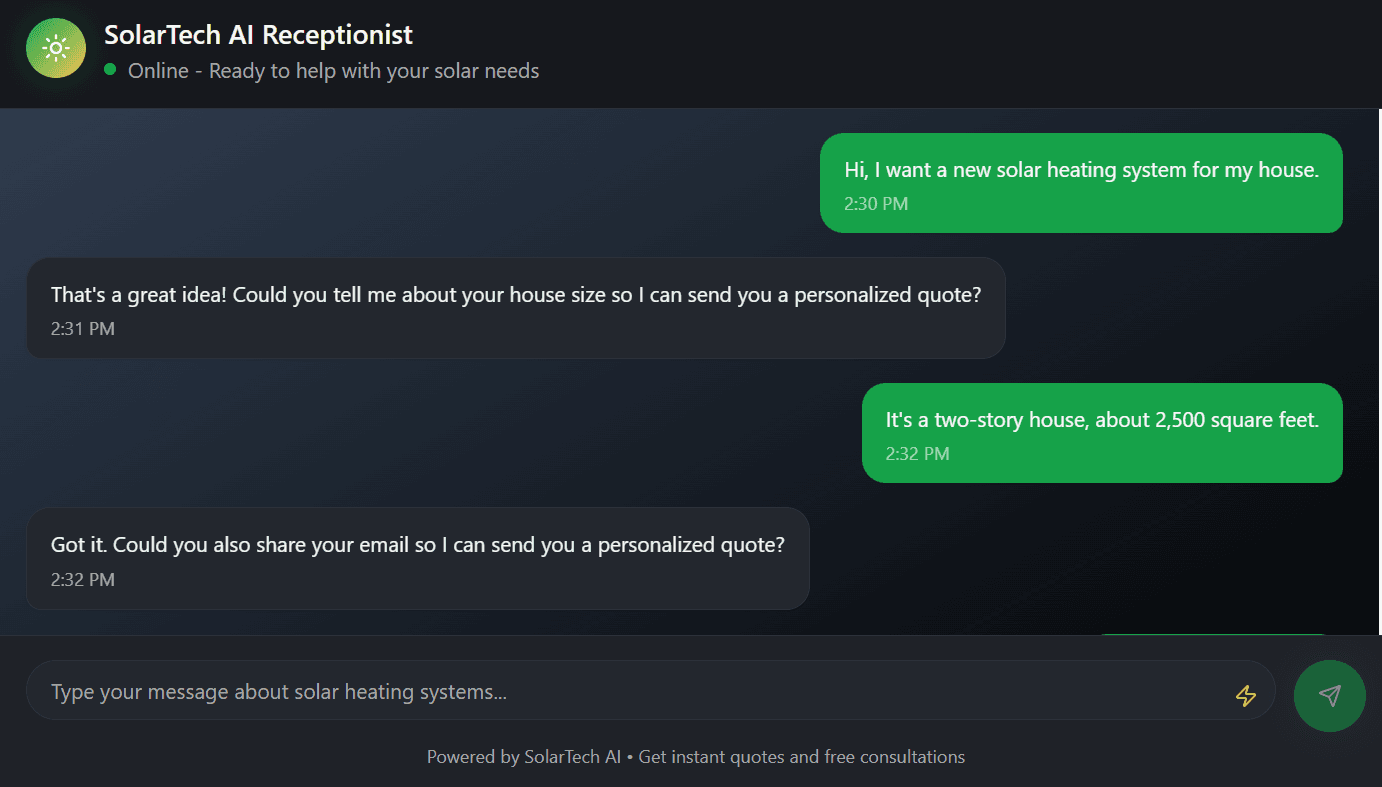Screen dimensions: 1382x787
Task: Click the "share your email" assistant message
Action: (x=417, y=546)
